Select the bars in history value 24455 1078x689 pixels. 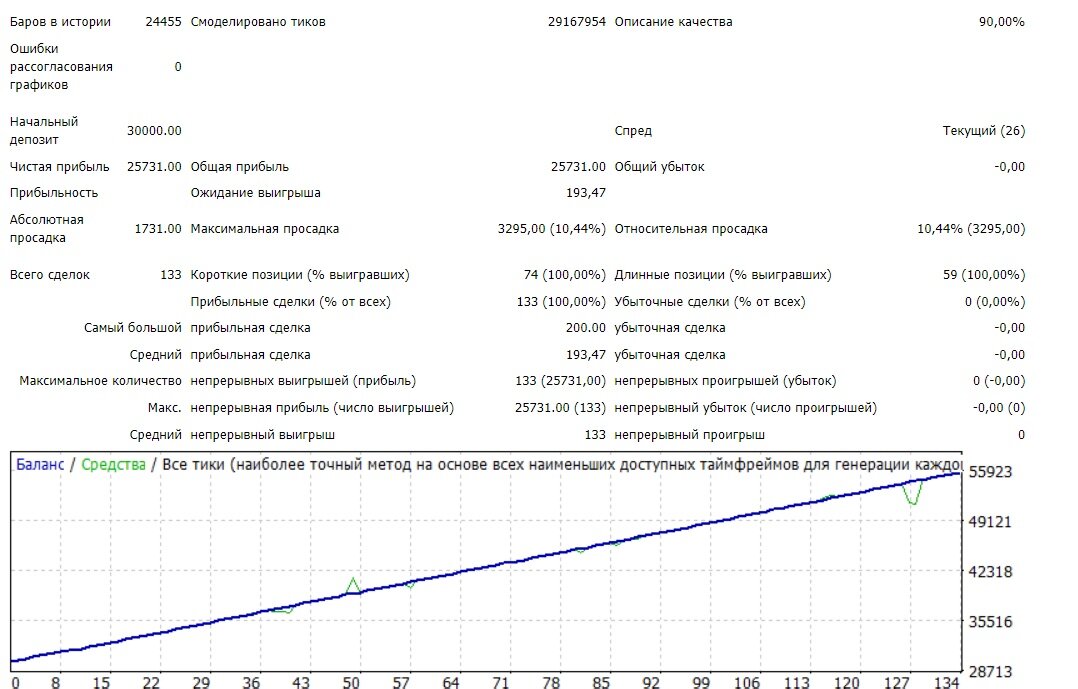tap(163, 21)
